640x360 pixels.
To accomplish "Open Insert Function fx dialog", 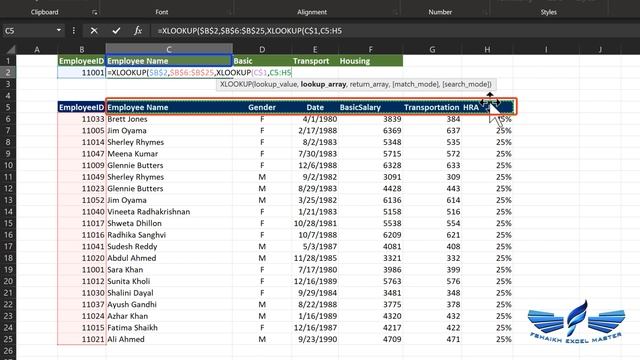I will tap(138, 31).
